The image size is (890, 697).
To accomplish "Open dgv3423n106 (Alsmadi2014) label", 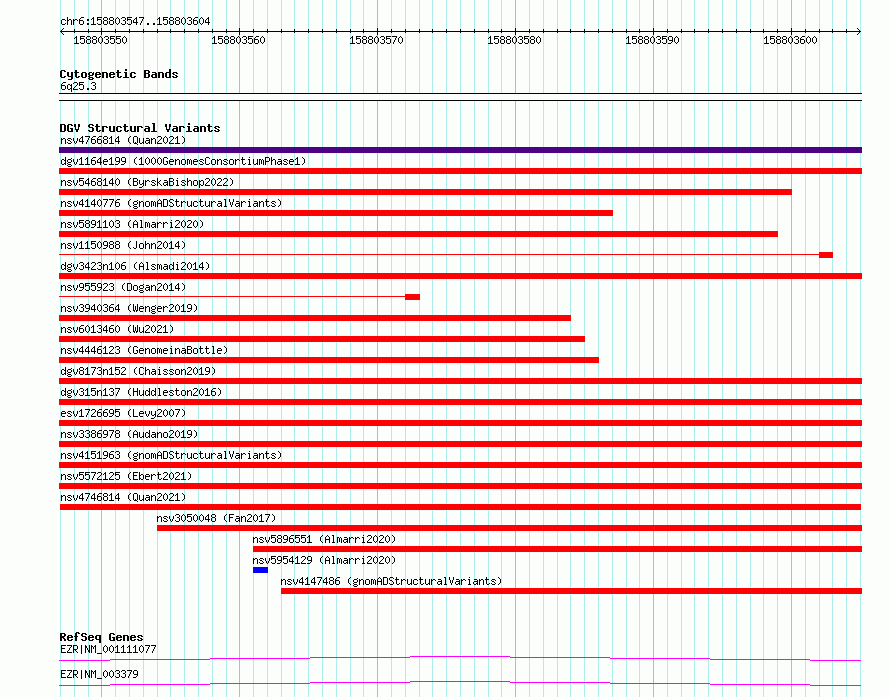I will click(135, 266).
